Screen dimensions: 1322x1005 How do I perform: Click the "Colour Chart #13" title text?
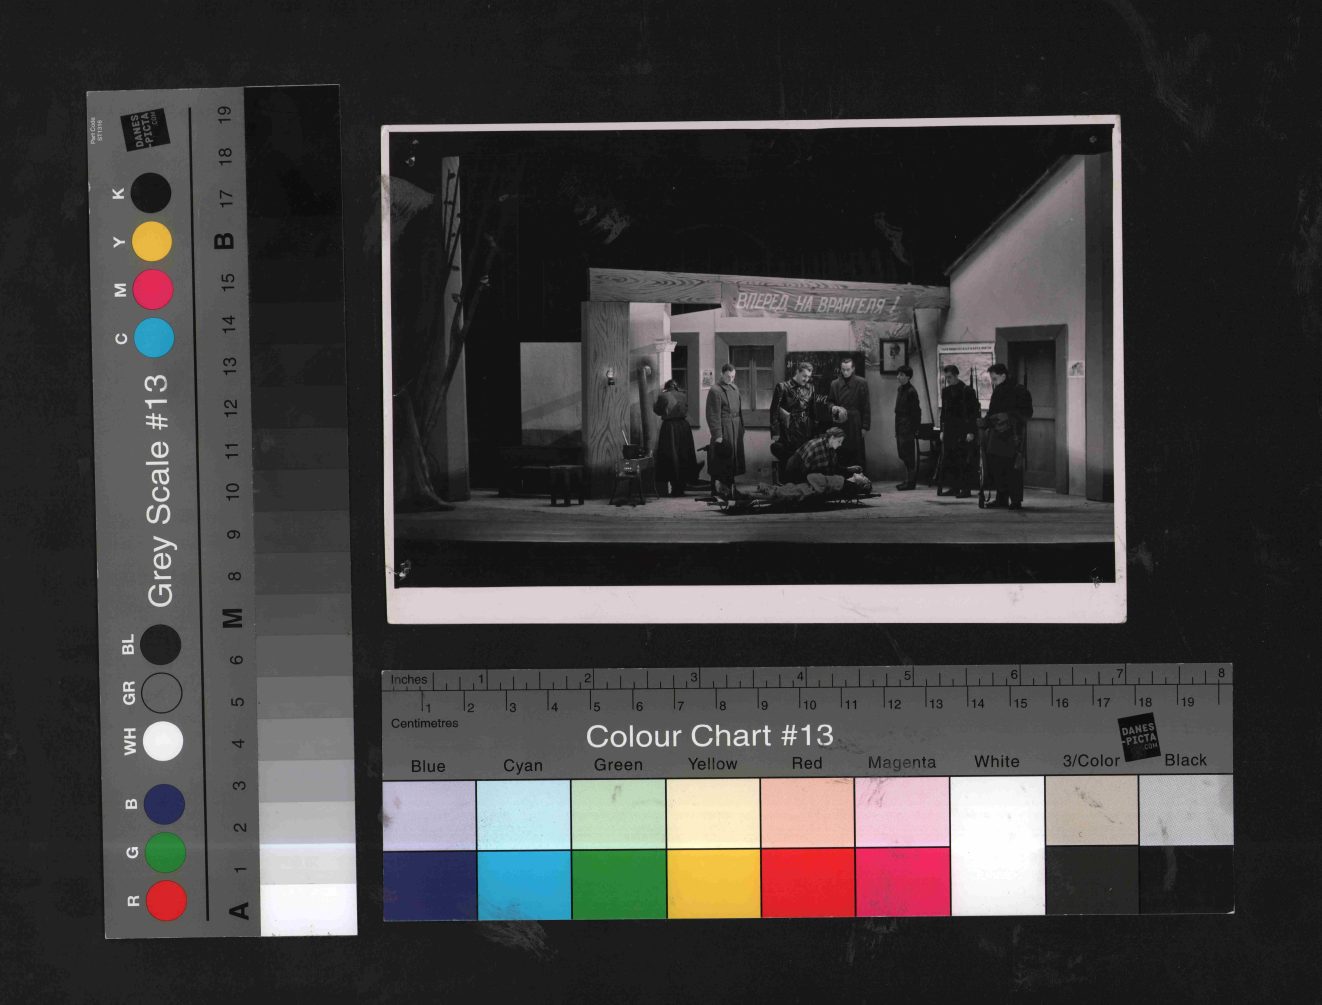pos(709,736)
